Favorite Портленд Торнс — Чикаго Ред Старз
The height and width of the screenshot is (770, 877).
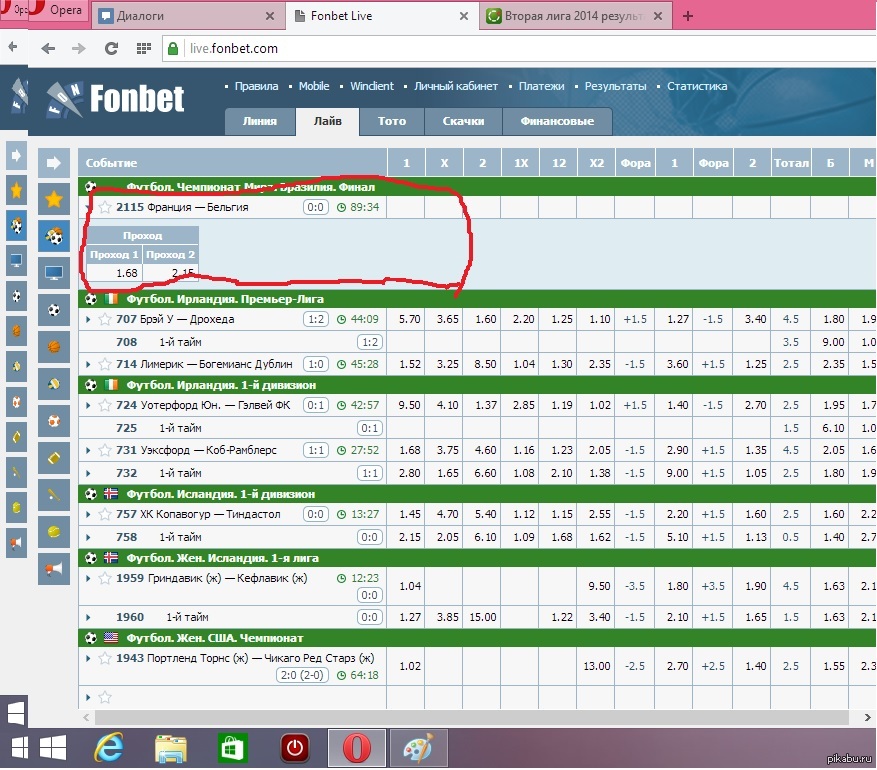coord(105,658)
